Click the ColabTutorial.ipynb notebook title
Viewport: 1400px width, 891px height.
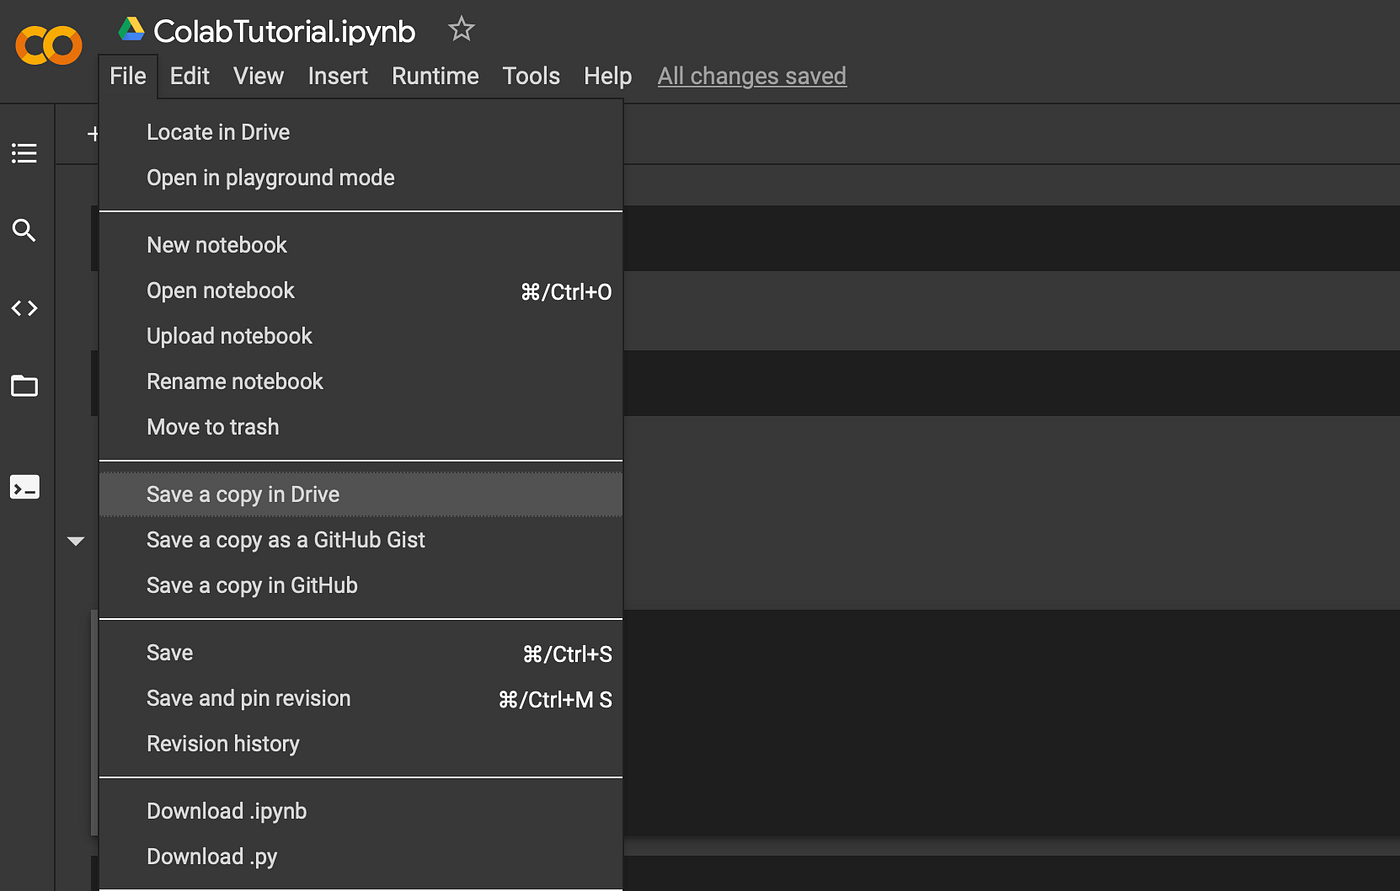284,31
